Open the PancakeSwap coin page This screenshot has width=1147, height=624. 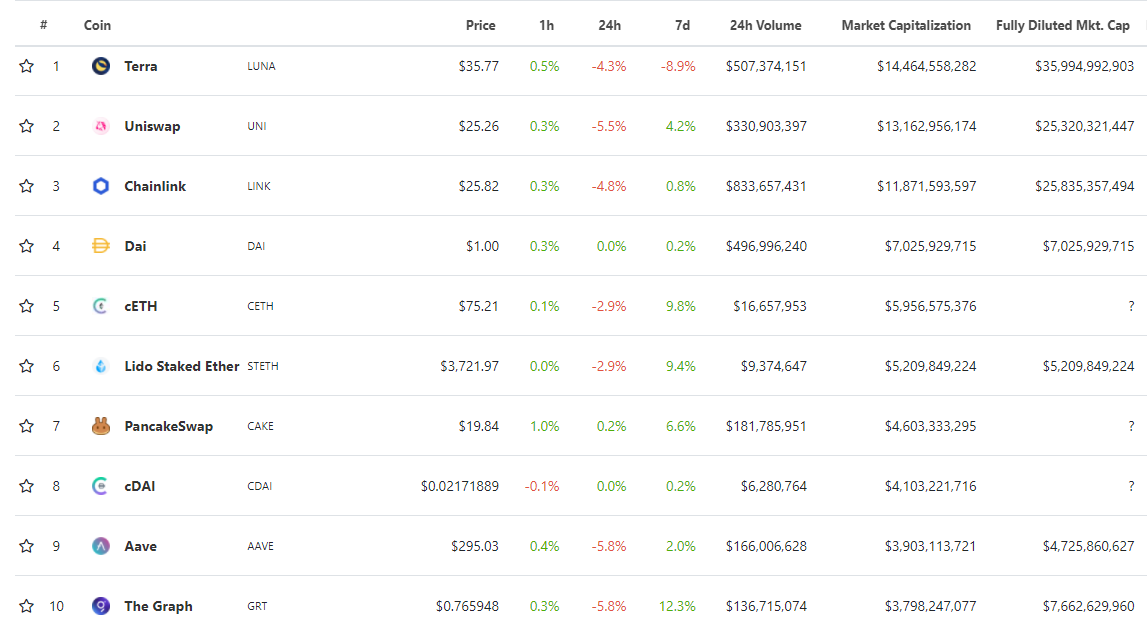(x=168, y=426)
